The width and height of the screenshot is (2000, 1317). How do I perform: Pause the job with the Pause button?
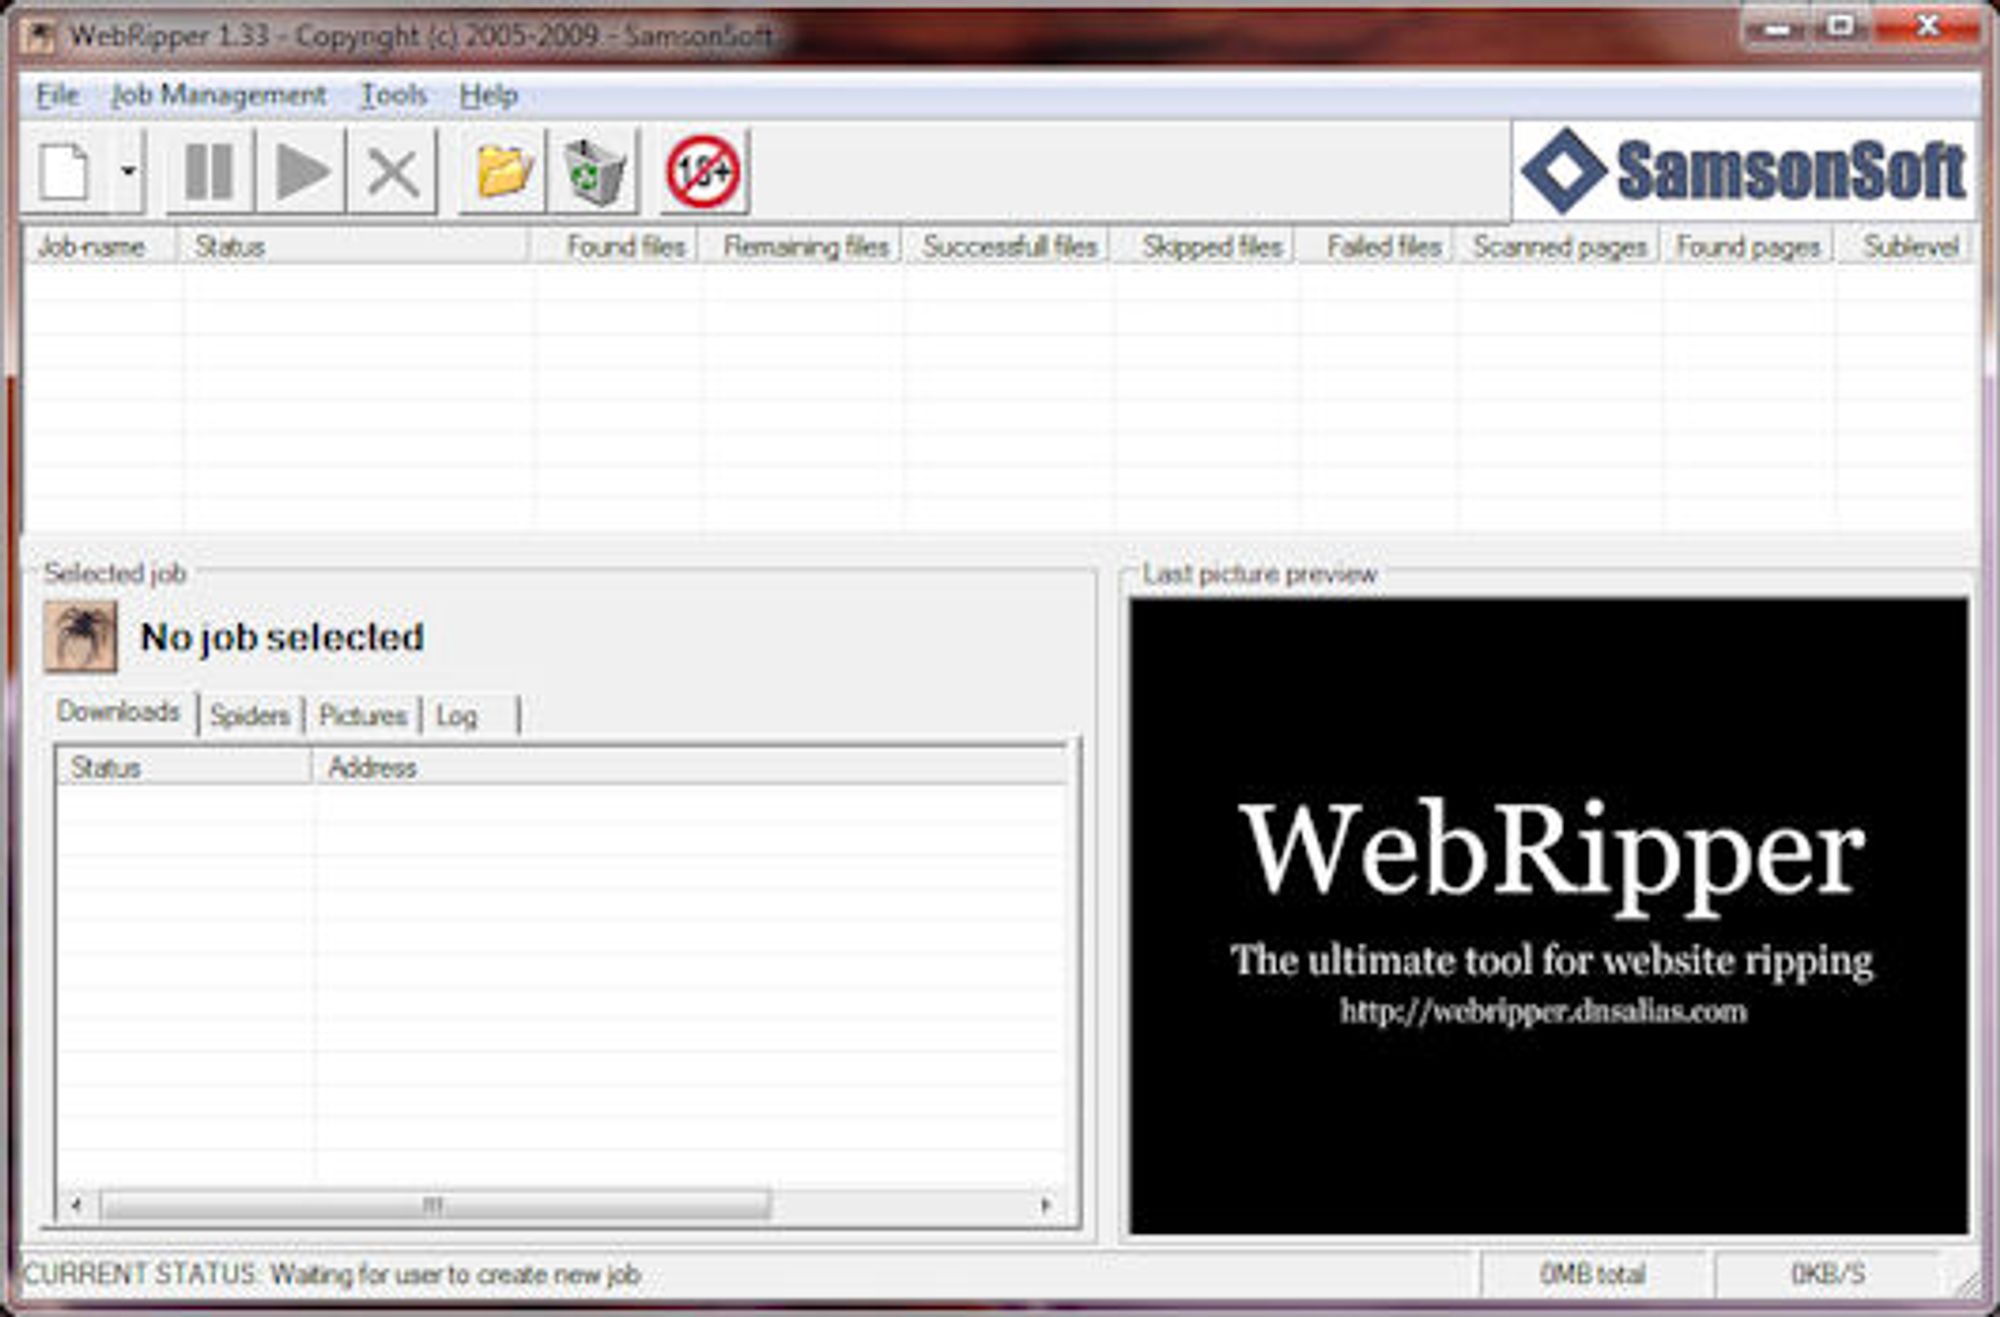coord(209,171)
